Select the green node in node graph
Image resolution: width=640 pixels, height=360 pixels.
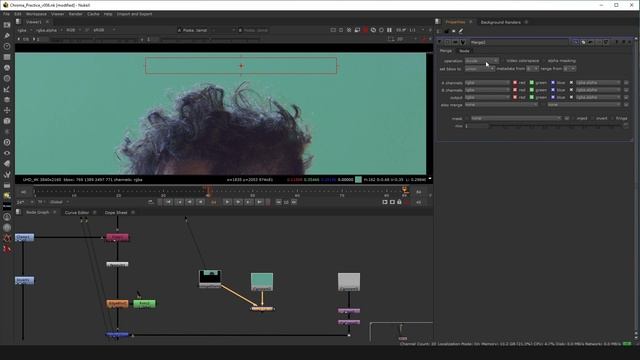click(x=144, y=304)
